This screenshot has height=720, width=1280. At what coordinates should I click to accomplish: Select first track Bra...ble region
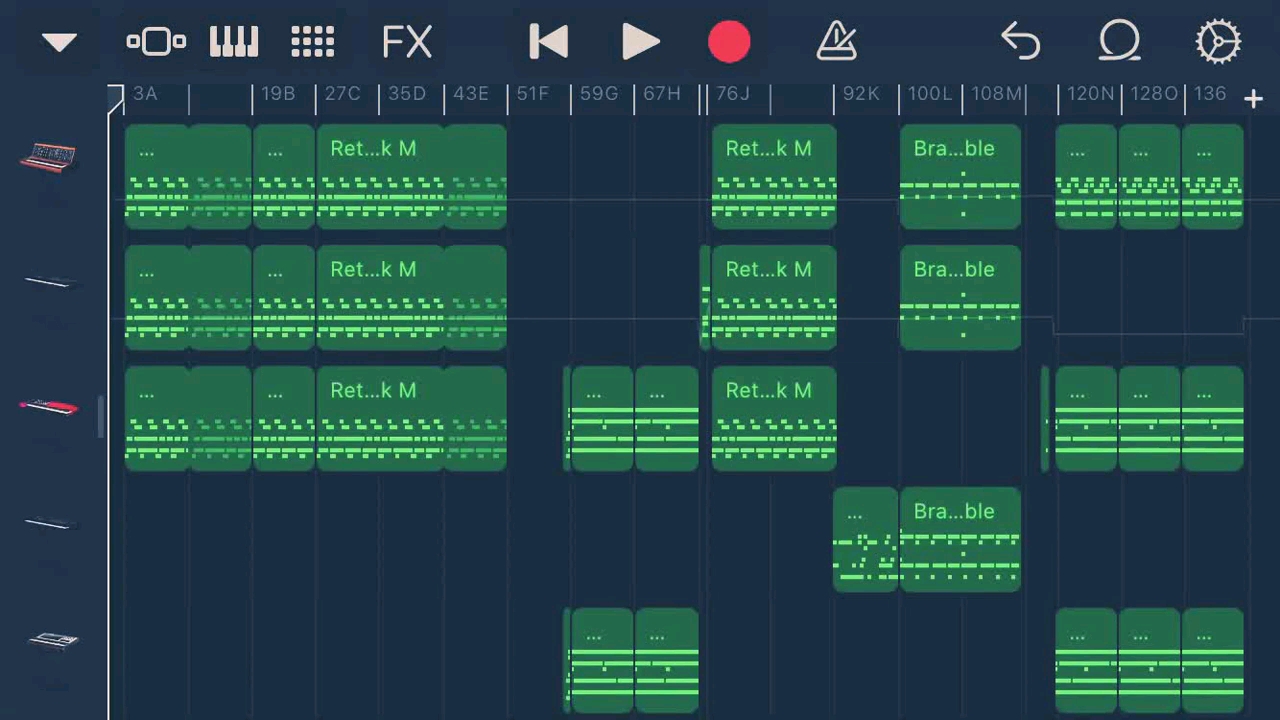[960, 177]
